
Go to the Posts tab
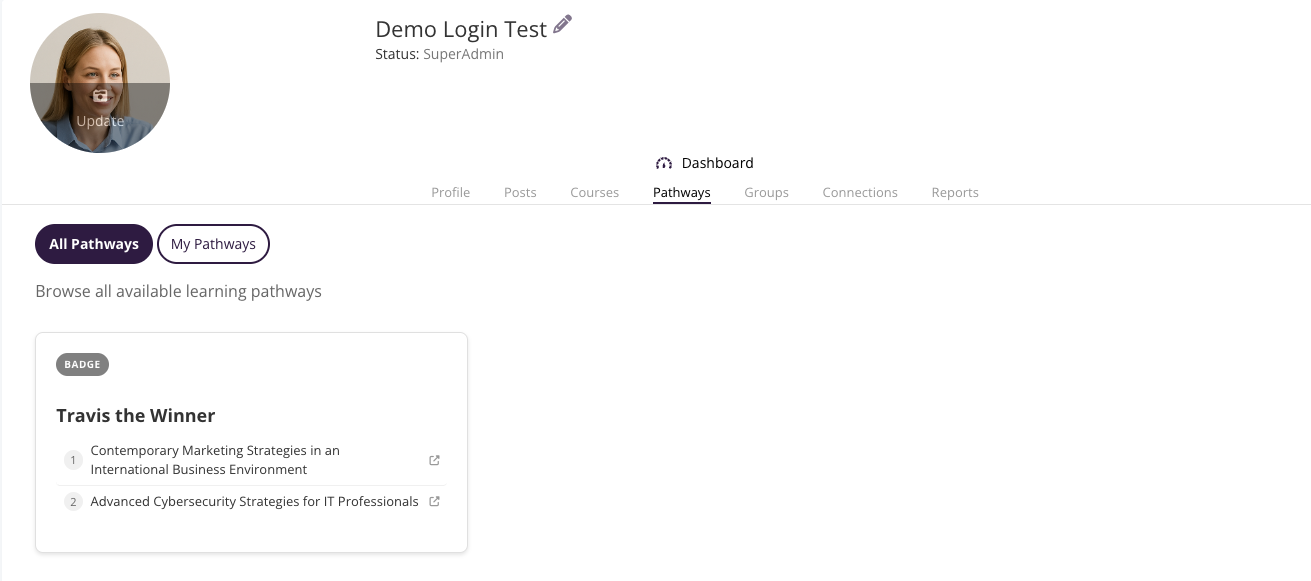click(x=520, y=192)
